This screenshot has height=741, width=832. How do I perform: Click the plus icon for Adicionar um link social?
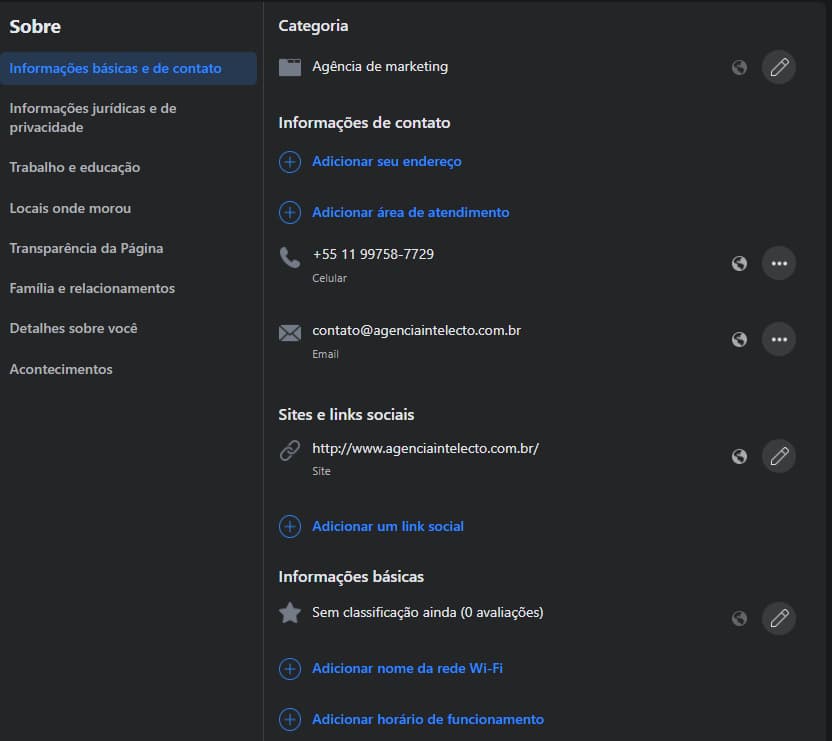pyautogui.click(x=290, y=527)
